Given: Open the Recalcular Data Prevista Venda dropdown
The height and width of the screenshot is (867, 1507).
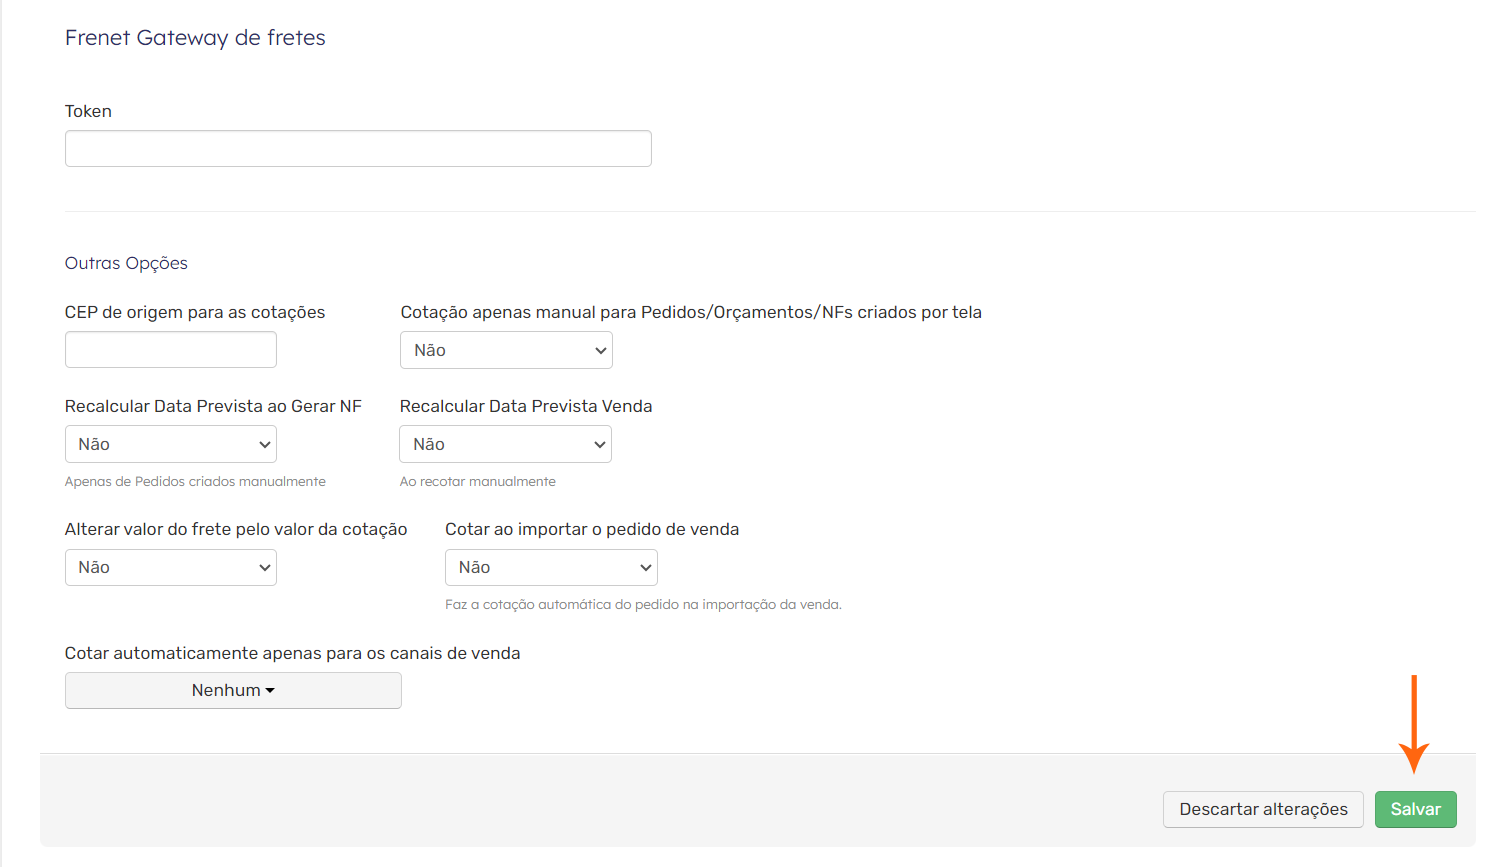Looking at the screenshot, I should point(505,444).
